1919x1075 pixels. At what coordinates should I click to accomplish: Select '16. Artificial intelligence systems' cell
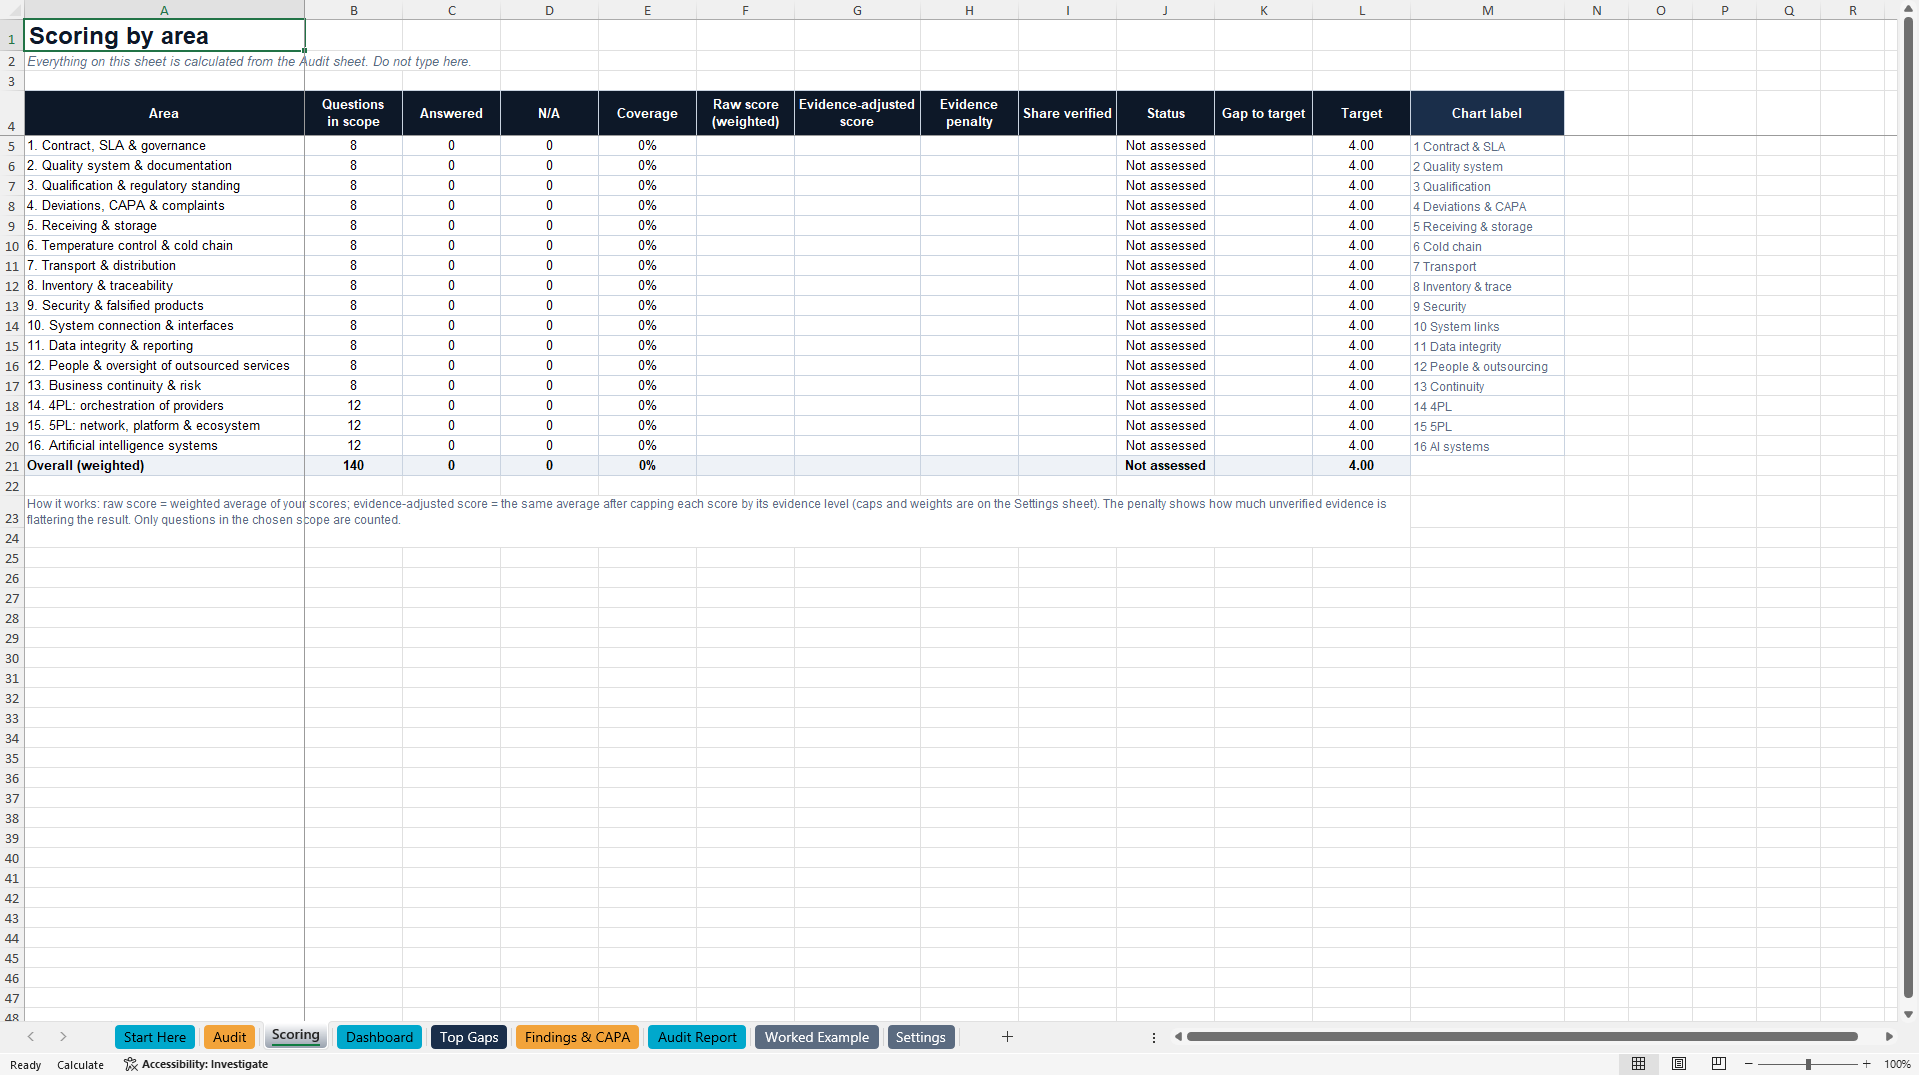pyautogui.click(x=164, y=446)
